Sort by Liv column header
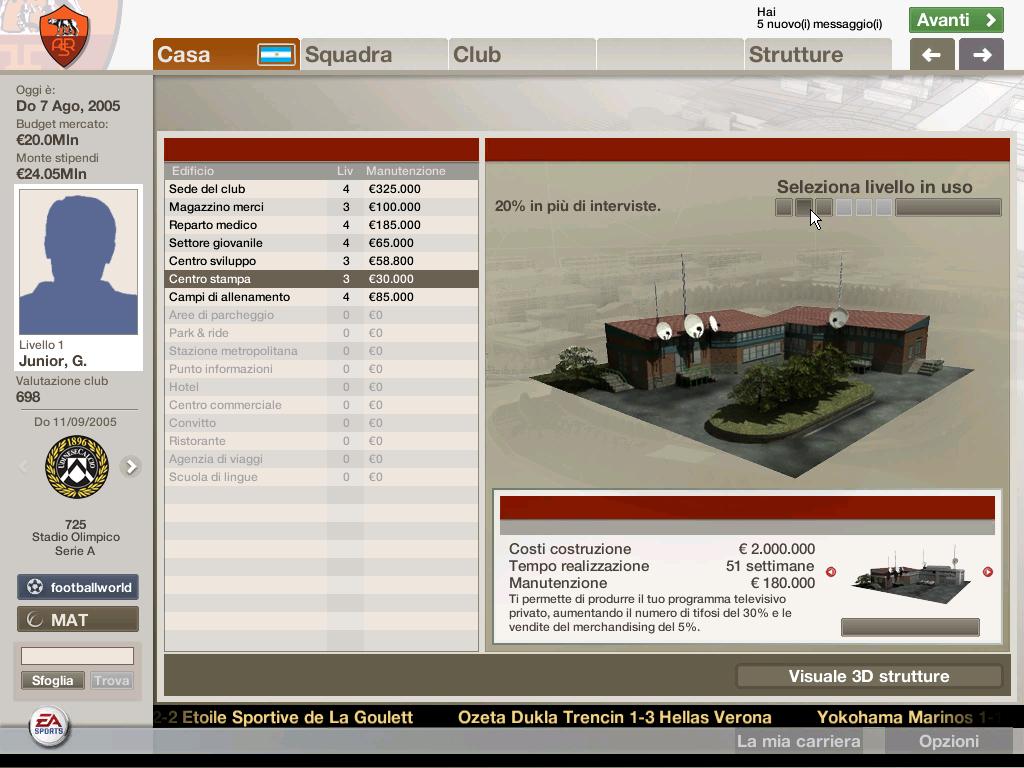Image resolution: width=1024 pixels, height=768 pixels. [345, 171]
